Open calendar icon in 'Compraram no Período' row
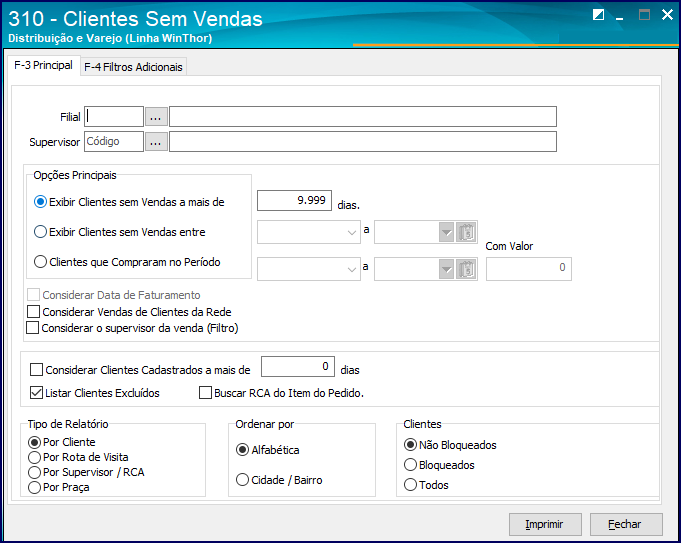 coord(466,269)
